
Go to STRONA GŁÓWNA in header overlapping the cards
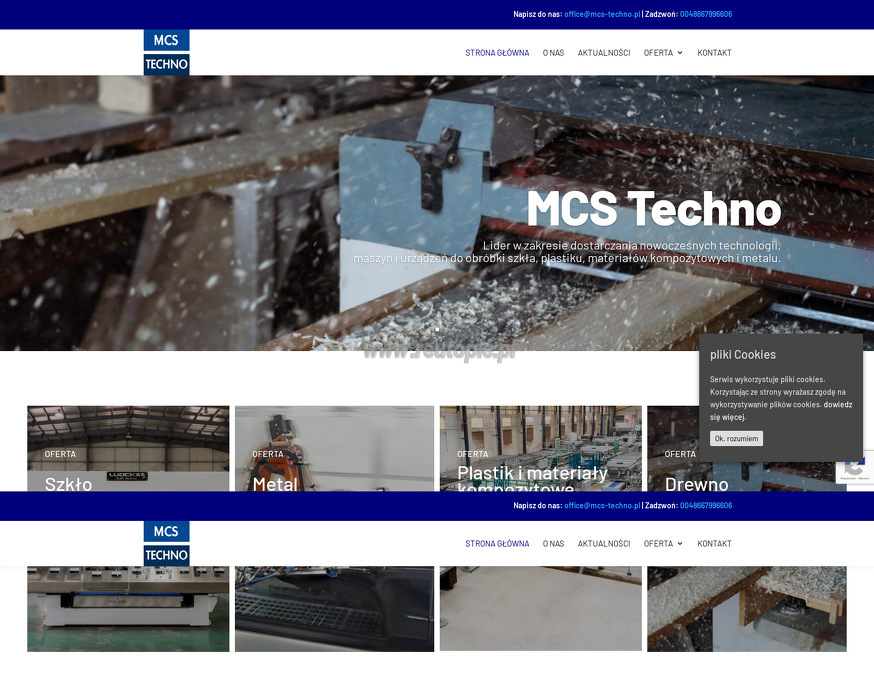497,543
